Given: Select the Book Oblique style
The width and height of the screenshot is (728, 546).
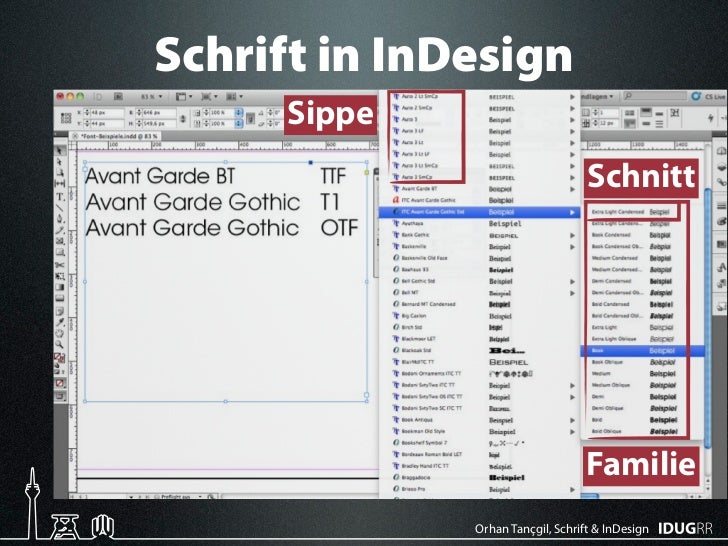Looking at the screenshot, I should tap(643, 362).
